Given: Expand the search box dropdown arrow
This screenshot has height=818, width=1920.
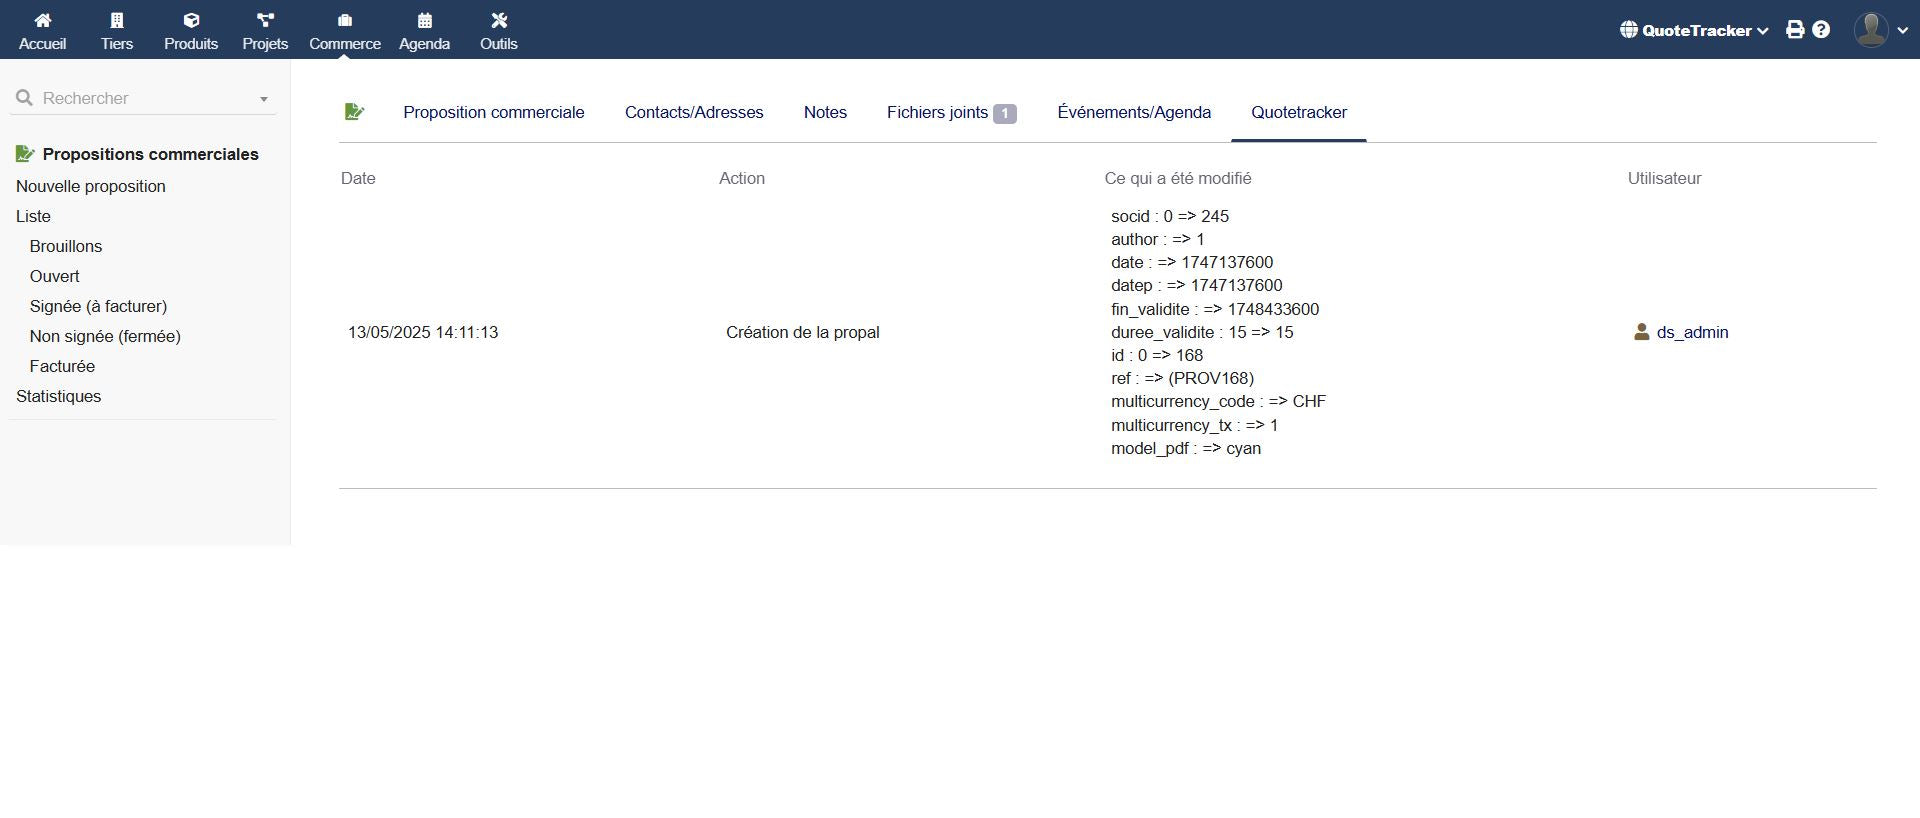Looking at the screenshot, I should click(264, 99).
